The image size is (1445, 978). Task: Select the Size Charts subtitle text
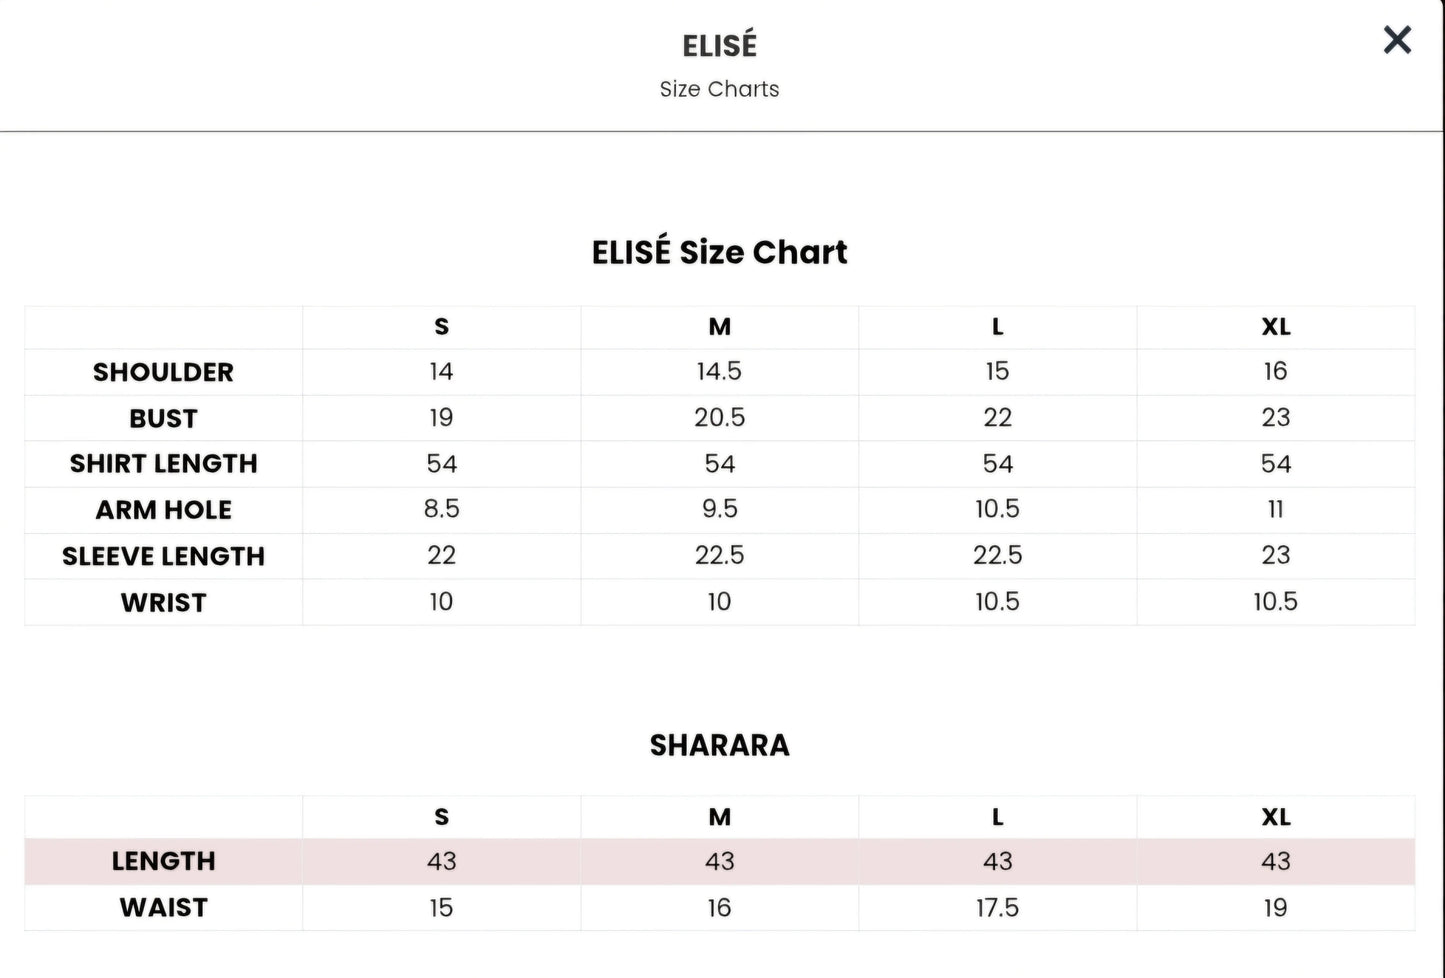719,89
